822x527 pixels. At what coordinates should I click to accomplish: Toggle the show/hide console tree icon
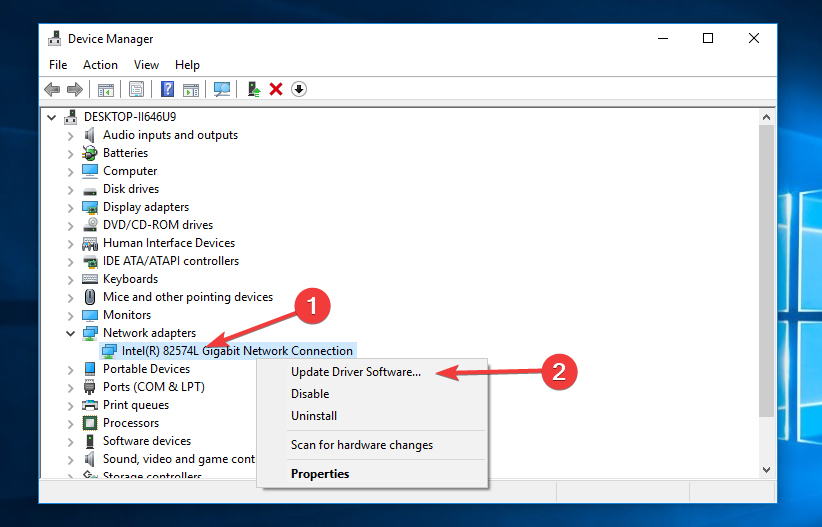click(106, 90)
